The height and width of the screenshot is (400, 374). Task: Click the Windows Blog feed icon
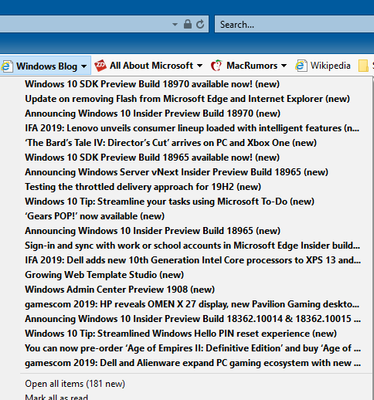pyautogui.click(x=6, y=66)
